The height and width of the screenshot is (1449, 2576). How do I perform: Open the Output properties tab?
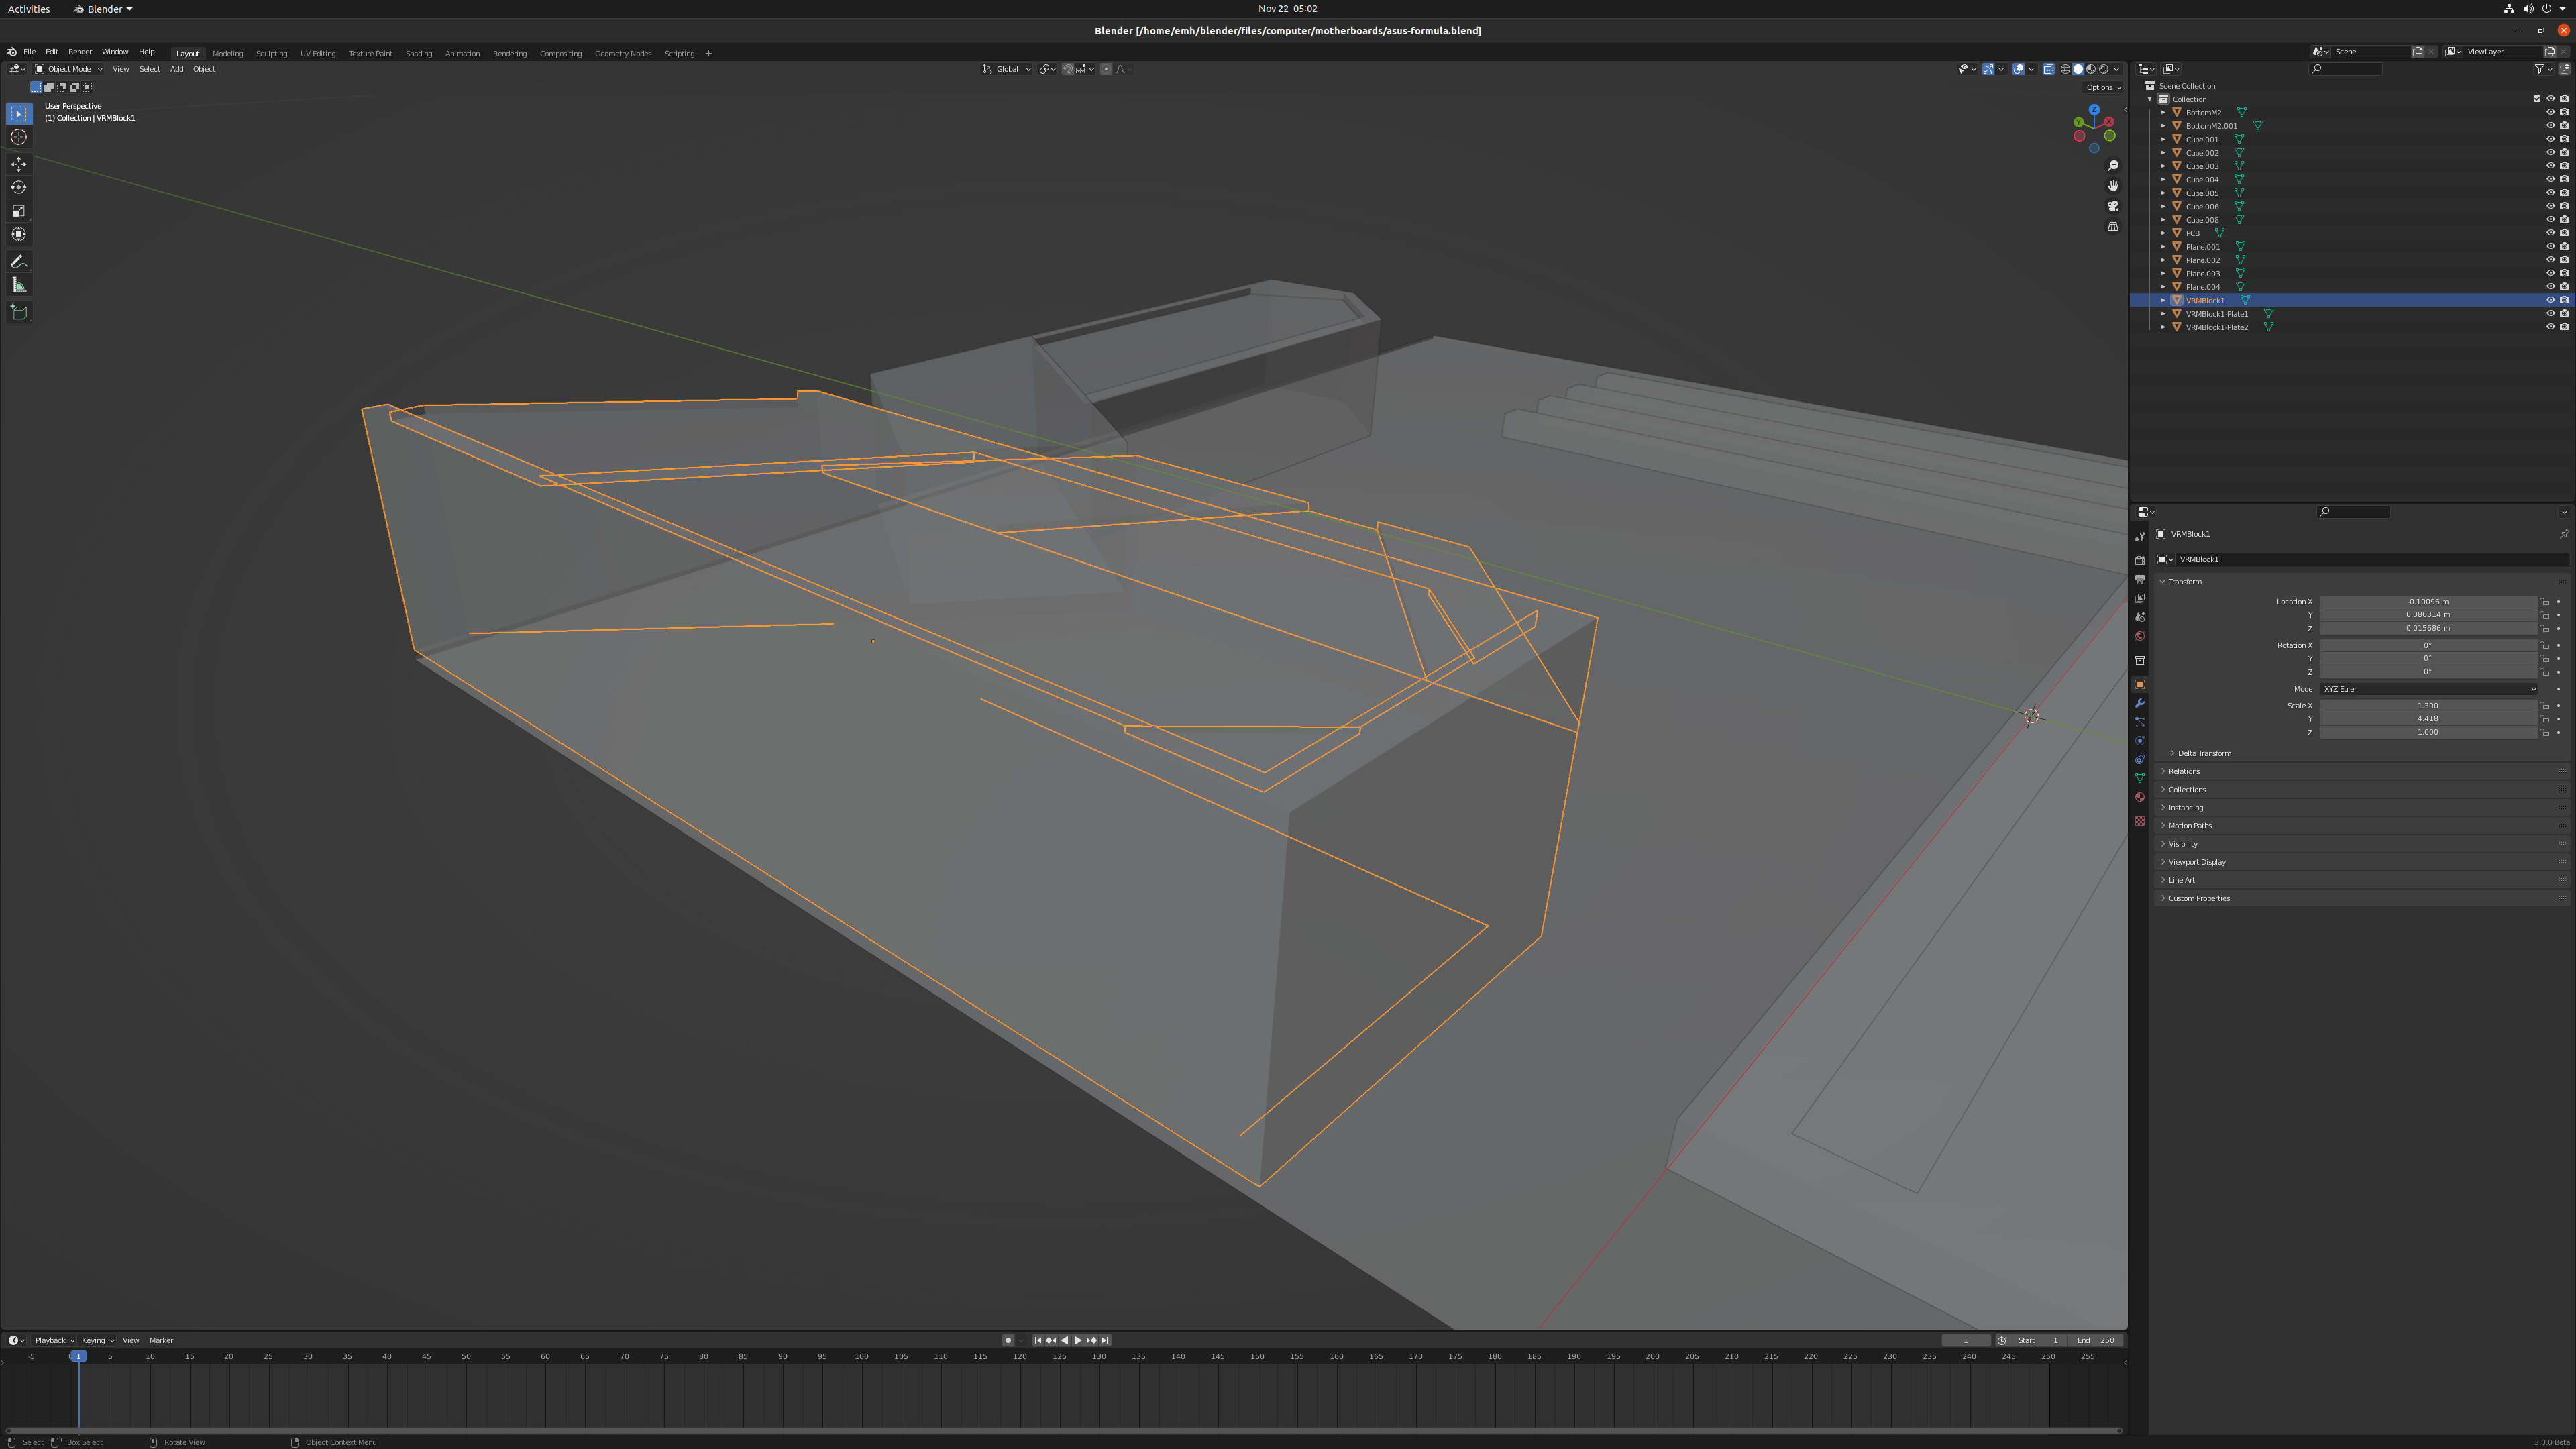pos(2140,580)
